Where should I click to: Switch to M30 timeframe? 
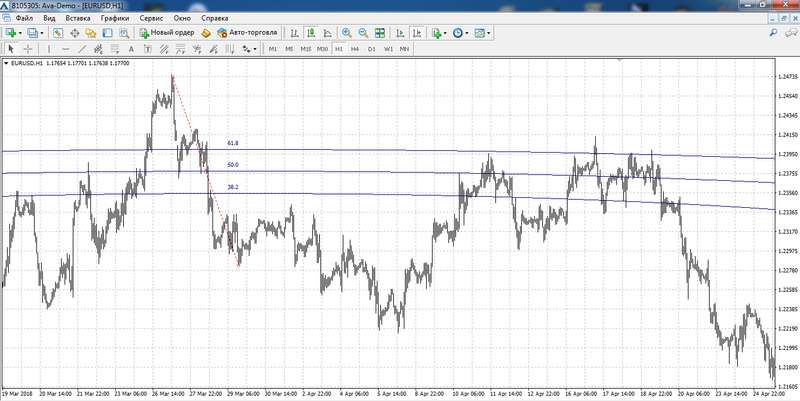[322, 49]
